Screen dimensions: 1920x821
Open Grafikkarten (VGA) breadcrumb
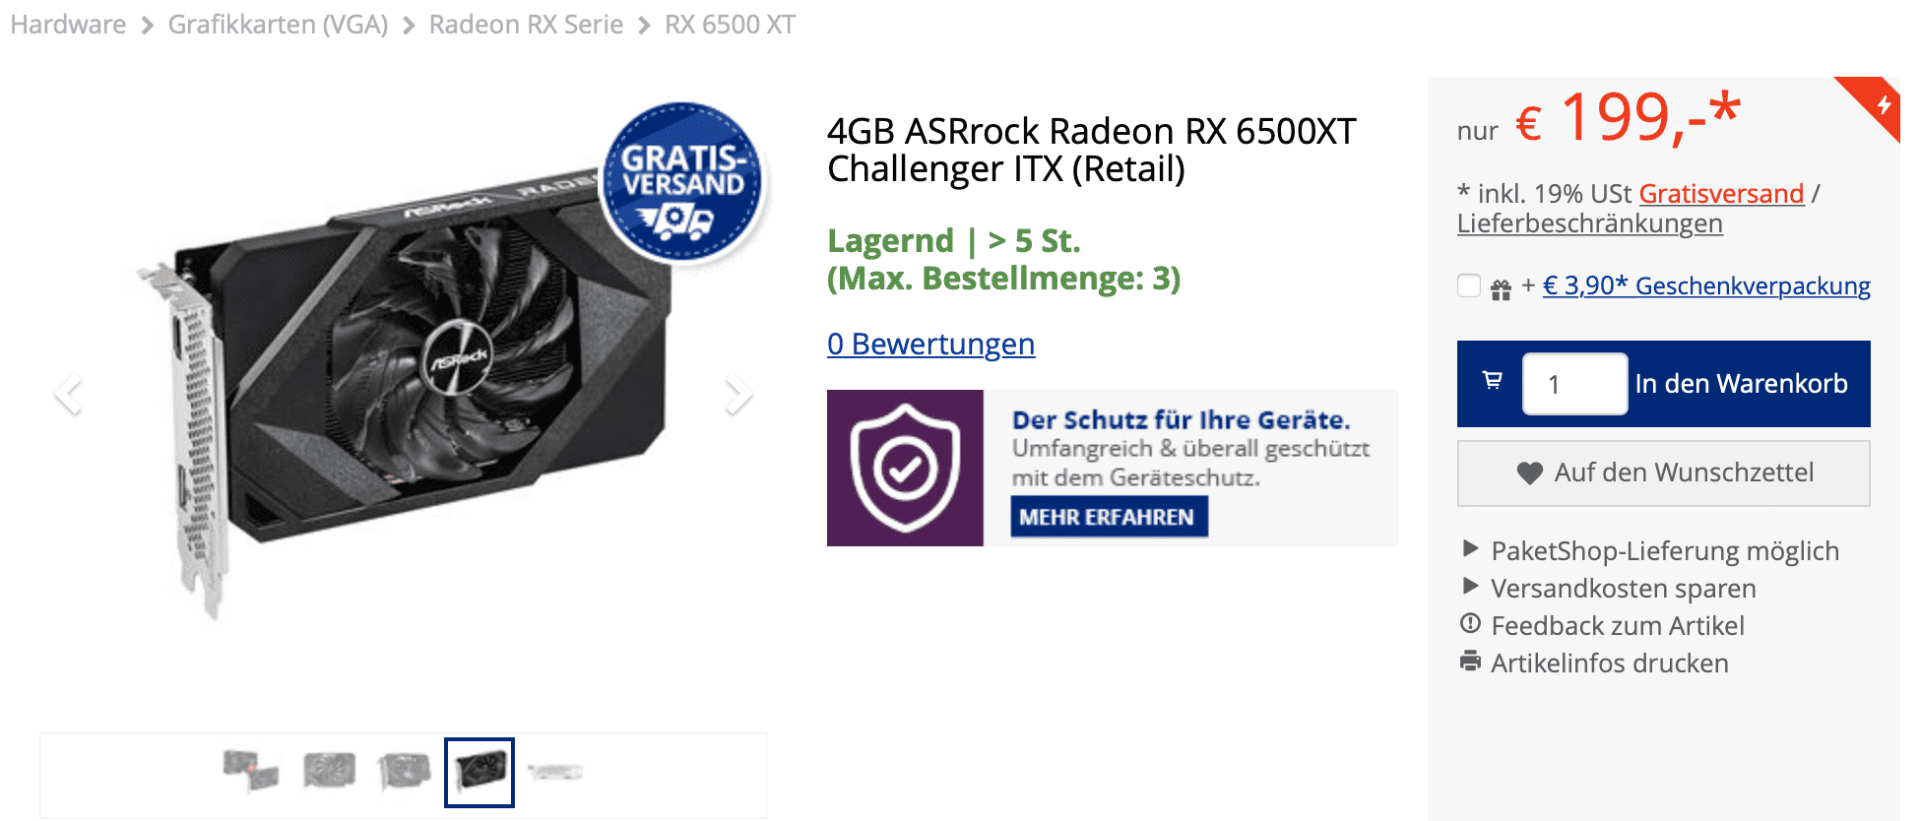pos(278,24)
